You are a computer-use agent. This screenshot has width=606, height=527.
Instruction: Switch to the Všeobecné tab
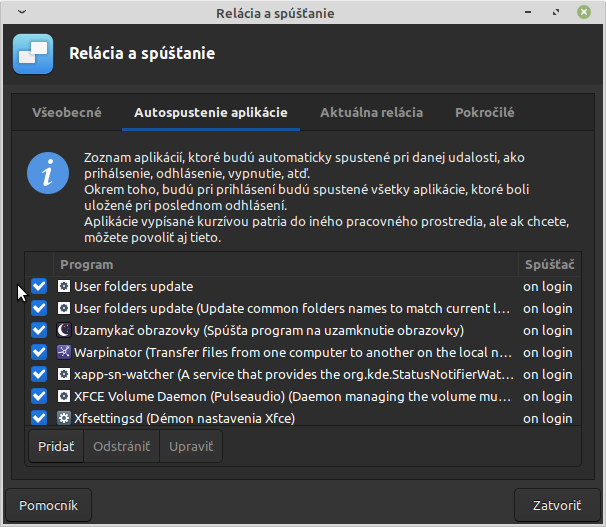[x=67, y=113]
